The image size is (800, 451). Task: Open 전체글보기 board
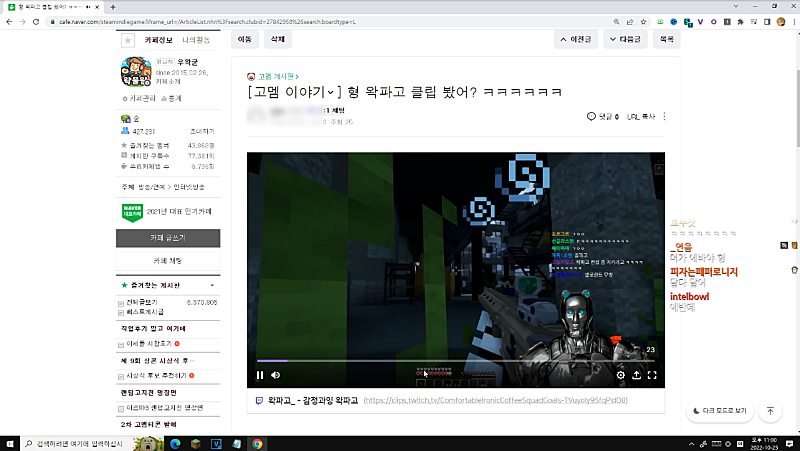click(141, 303)
